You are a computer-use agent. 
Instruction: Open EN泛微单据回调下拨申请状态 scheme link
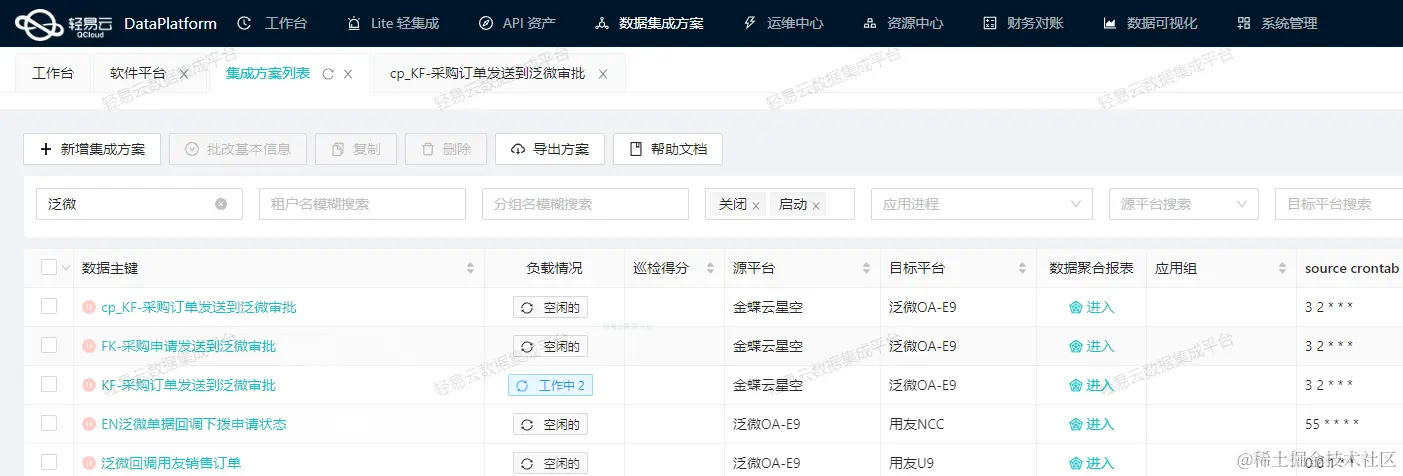(194, 424)
